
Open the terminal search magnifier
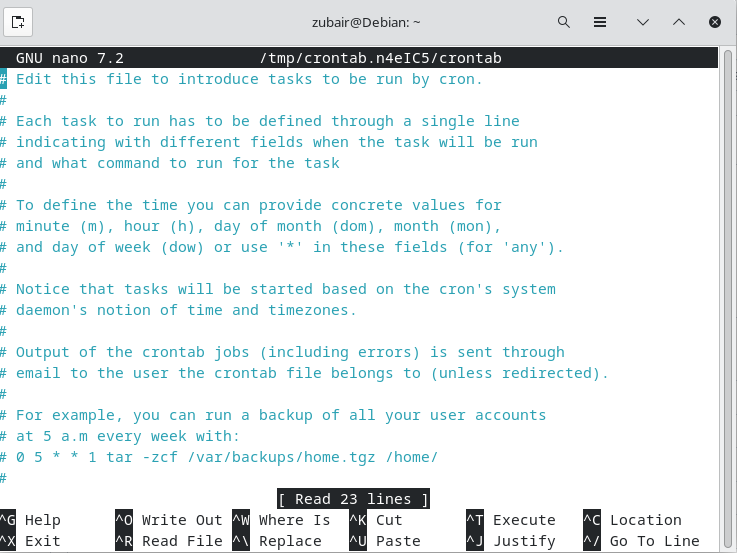(564, 22)
